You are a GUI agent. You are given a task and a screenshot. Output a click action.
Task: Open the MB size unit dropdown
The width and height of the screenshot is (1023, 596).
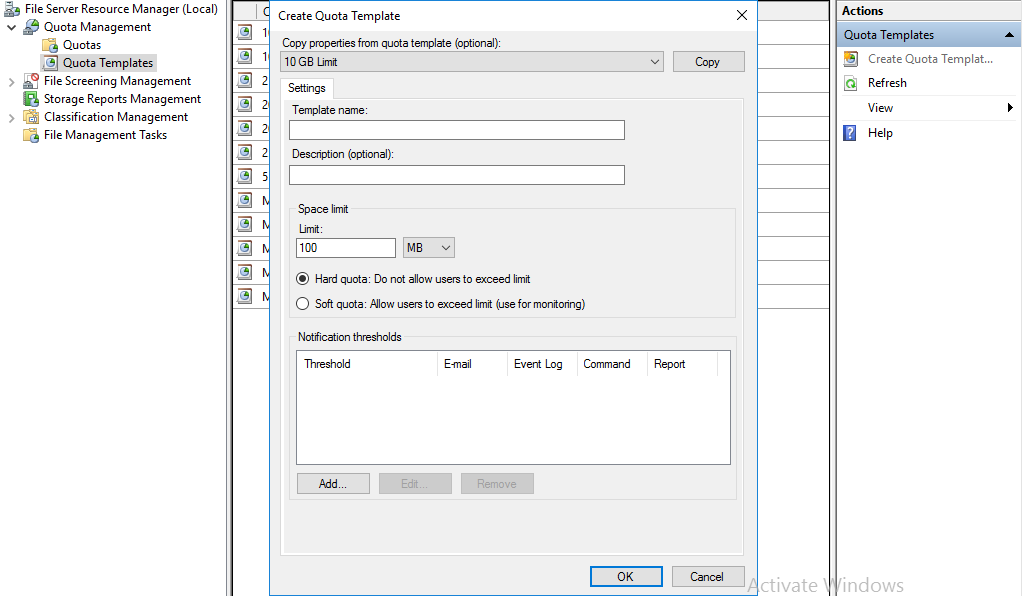(429, 247)
